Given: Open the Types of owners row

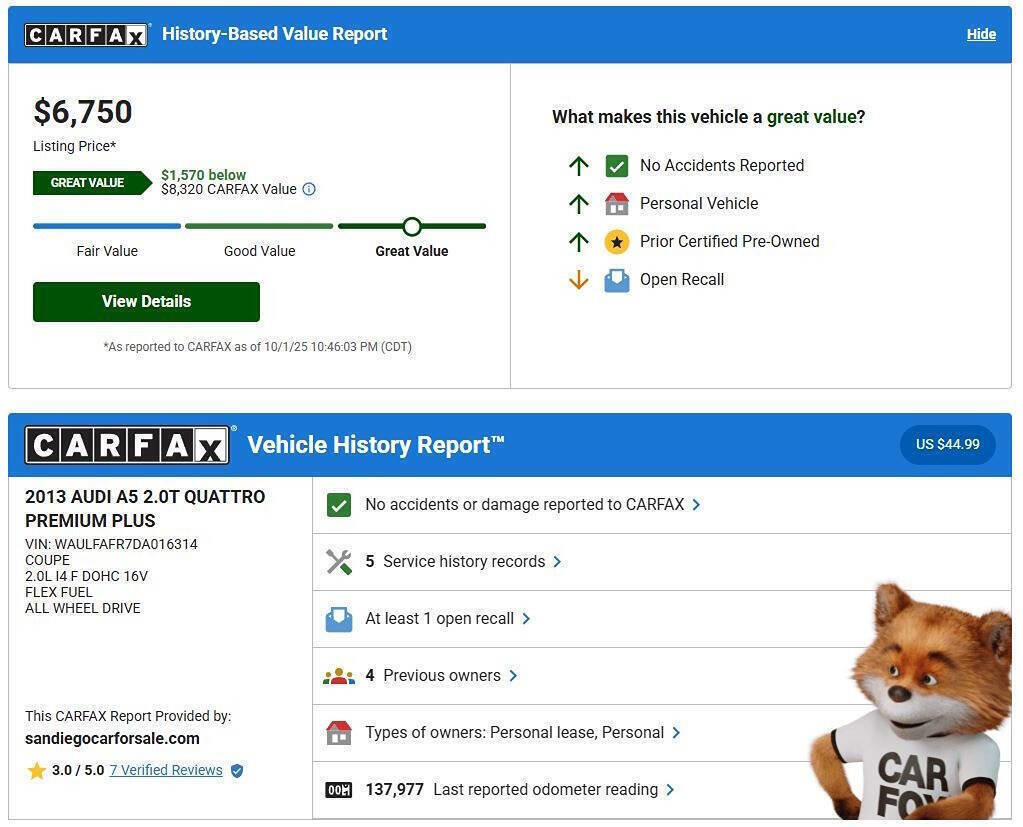Looking at the screenshot, I should (x=522, y=733).
